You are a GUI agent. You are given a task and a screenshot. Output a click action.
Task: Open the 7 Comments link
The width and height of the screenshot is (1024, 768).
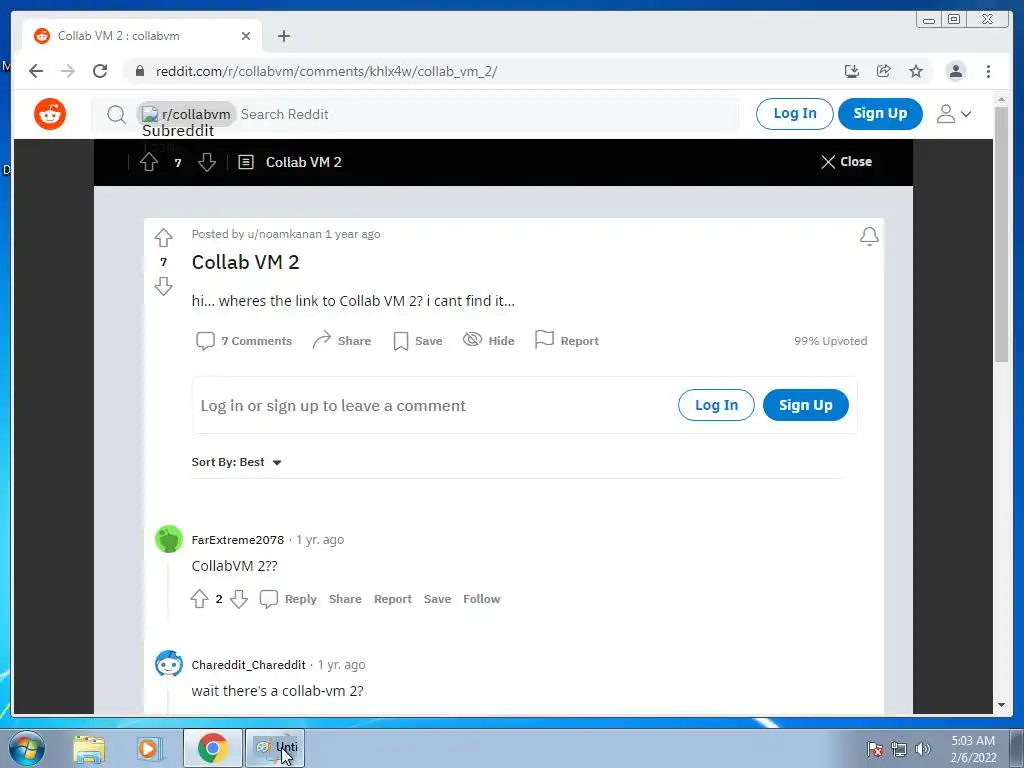click(x=244, y=341)
